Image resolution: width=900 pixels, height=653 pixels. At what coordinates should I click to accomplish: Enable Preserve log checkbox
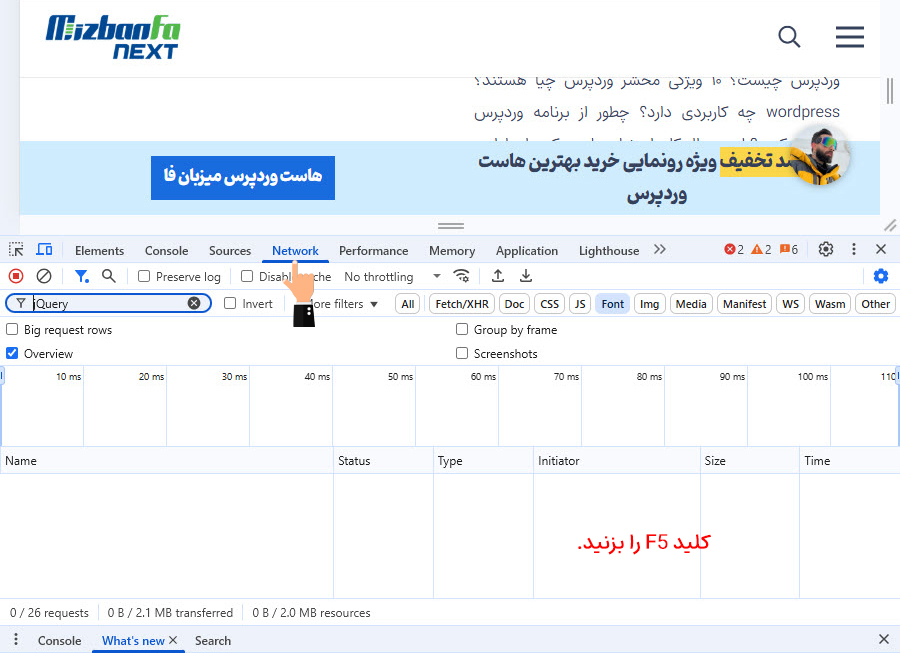144,277
